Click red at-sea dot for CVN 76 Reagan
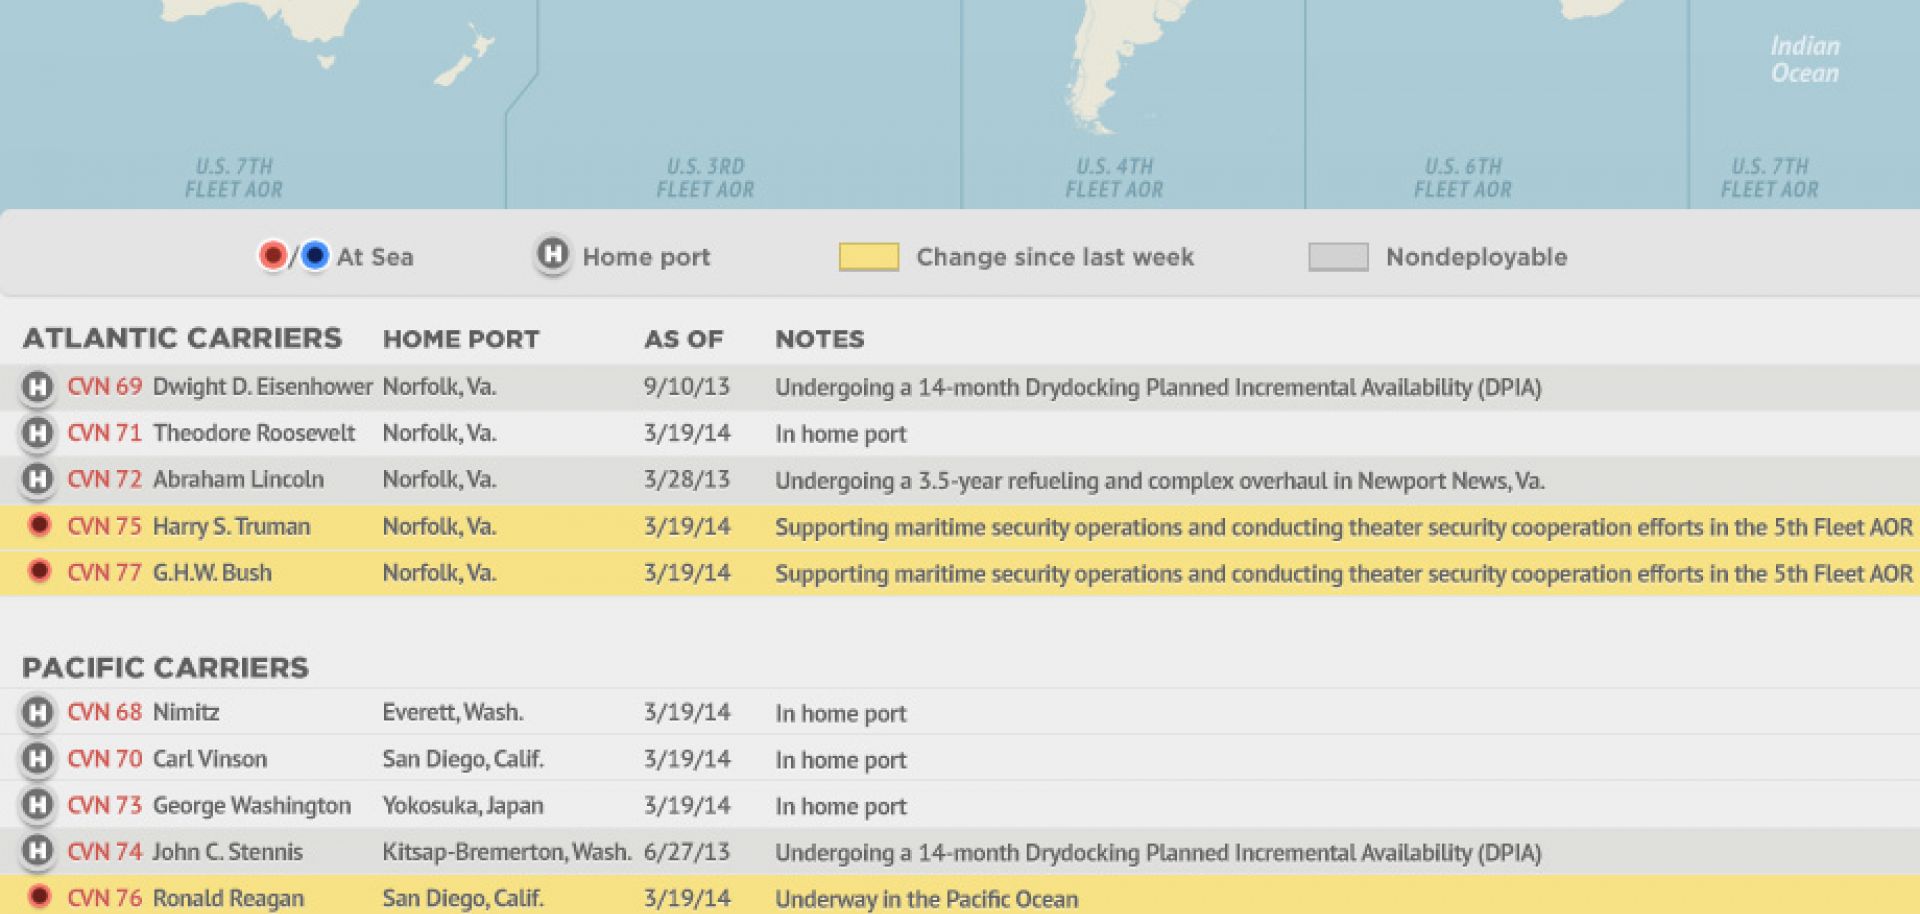 (x=39, y=896)
